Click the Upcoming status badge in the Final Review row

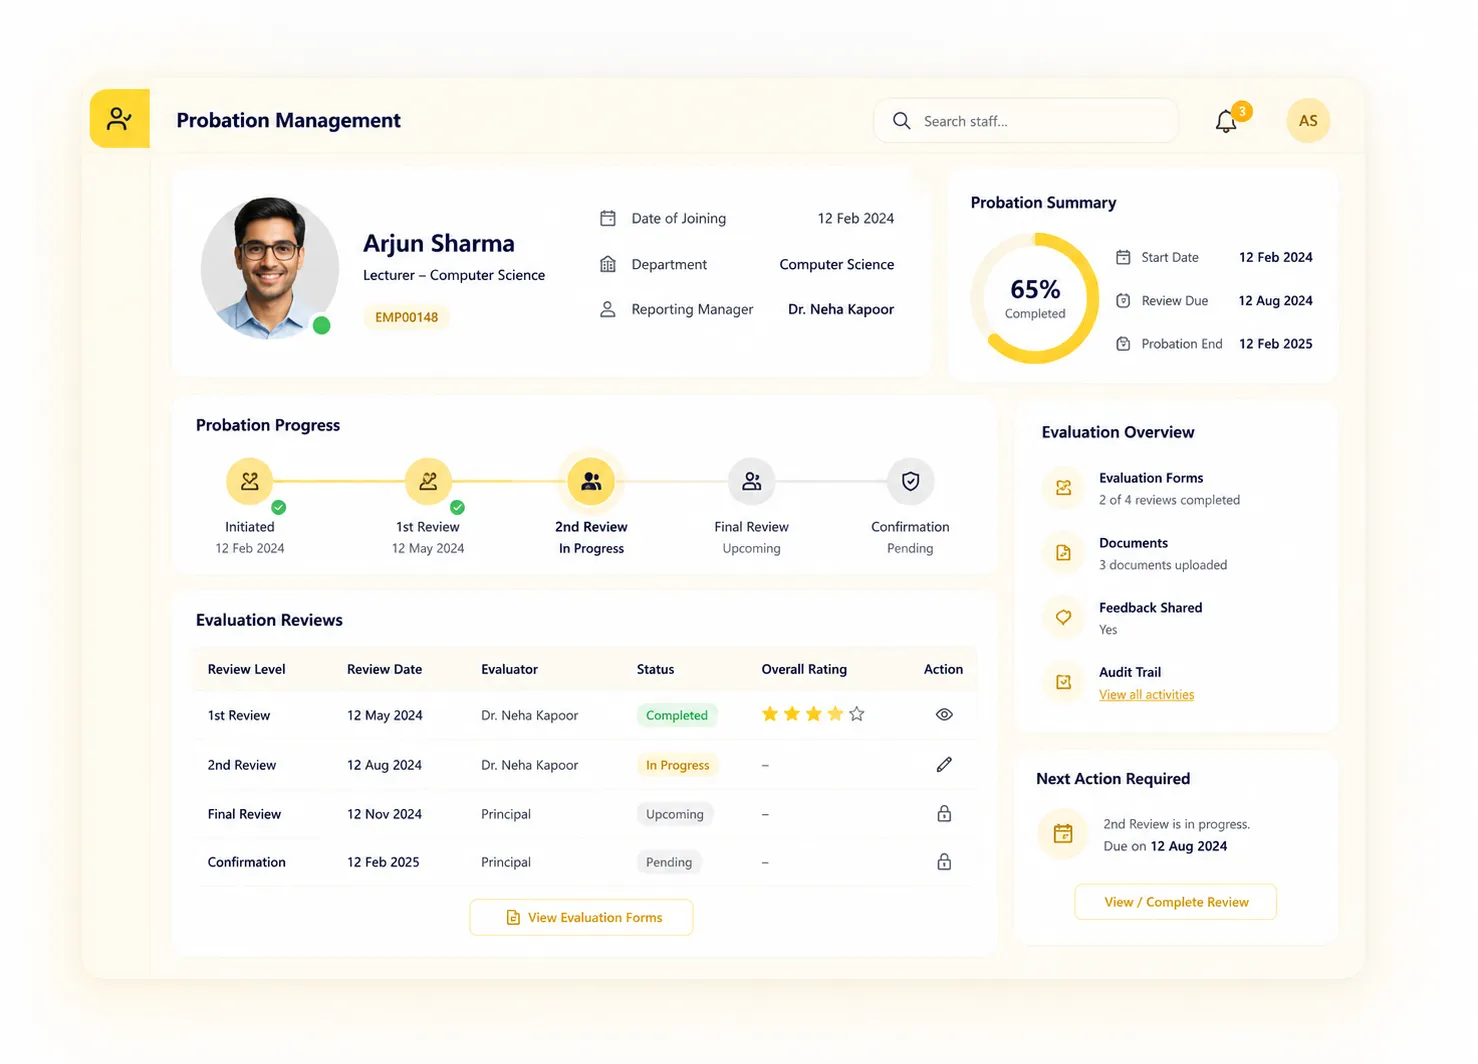675,814
